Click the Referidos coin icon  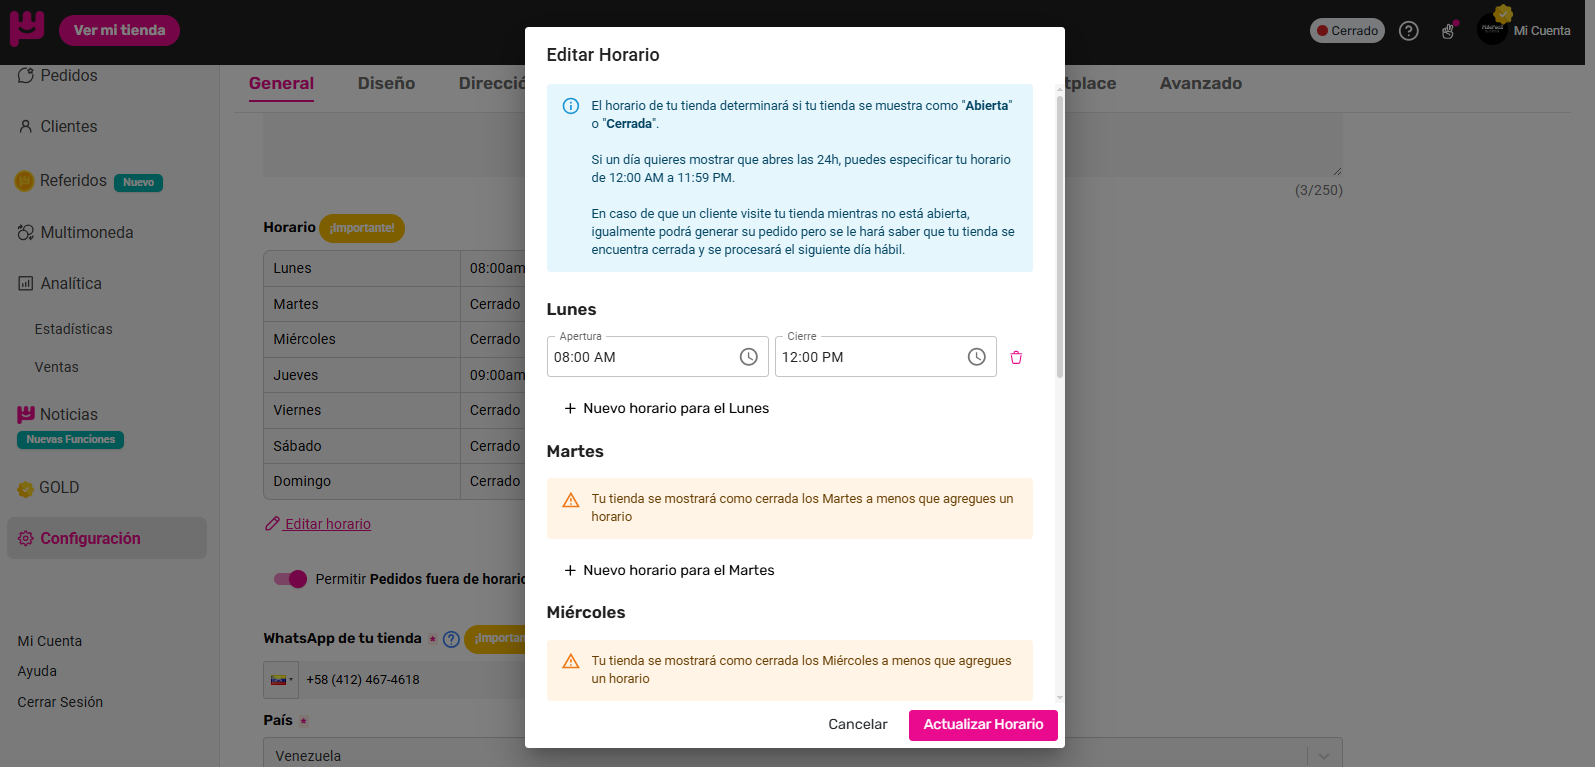(25, 181)
